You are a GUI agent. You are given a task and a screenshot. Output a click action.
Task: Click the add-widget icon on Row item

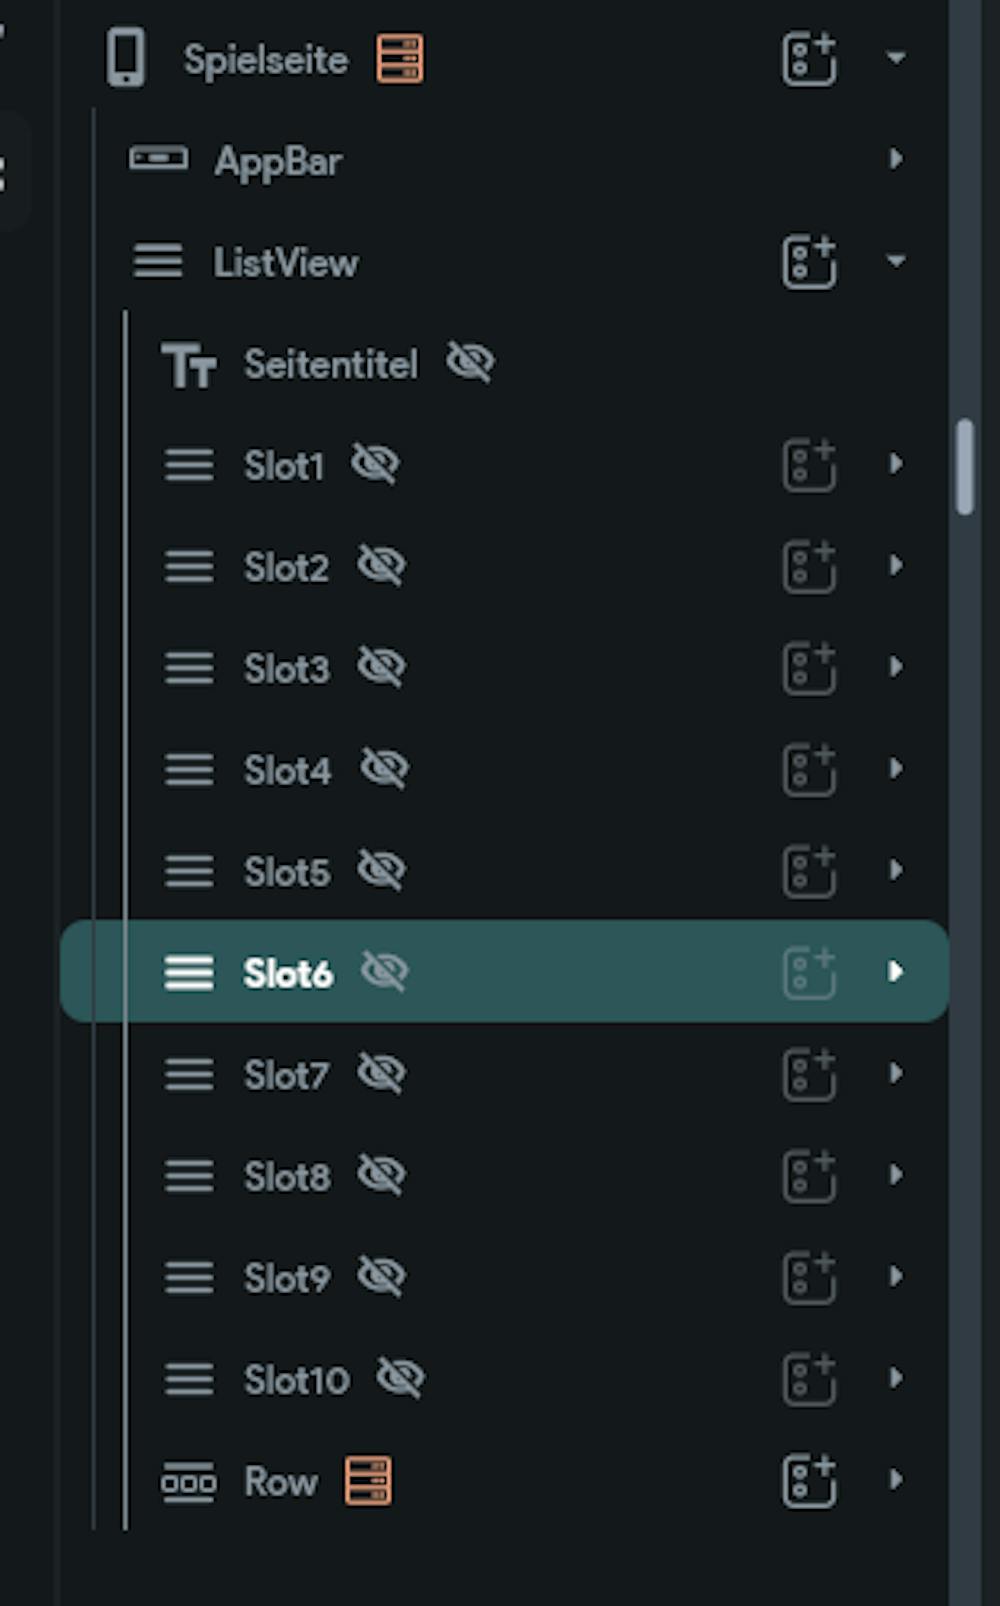(x=808, y=1480)
